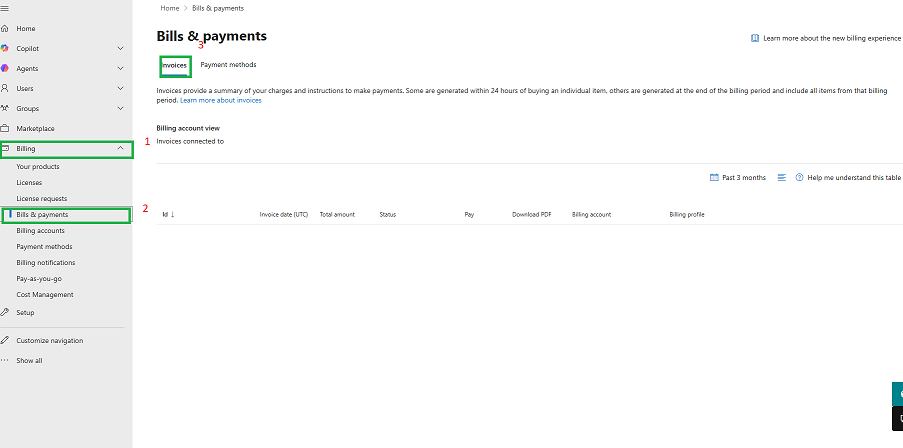The image size is (903, 448).
Task: Open Payment methods in sidebar
Action: (x=44, y=246)
